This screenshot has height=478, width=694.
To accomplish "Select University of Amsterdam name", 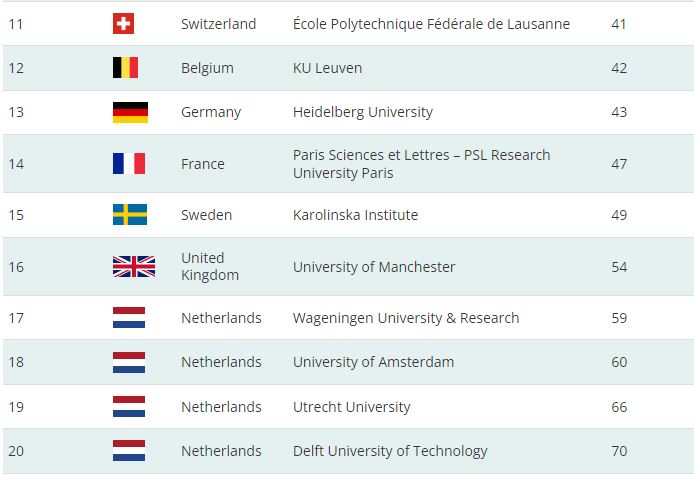I will 374,362.
